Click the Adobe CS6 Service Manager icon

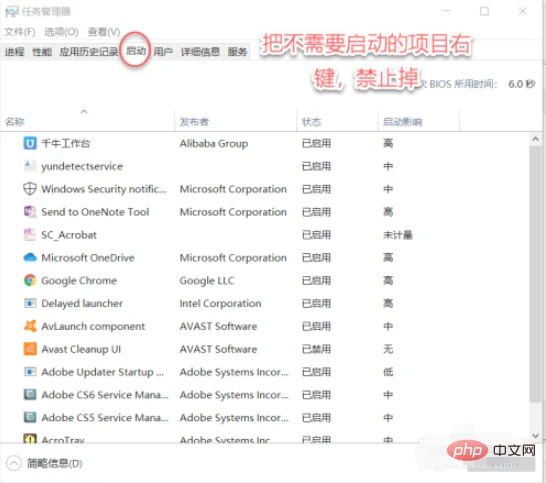30,395
